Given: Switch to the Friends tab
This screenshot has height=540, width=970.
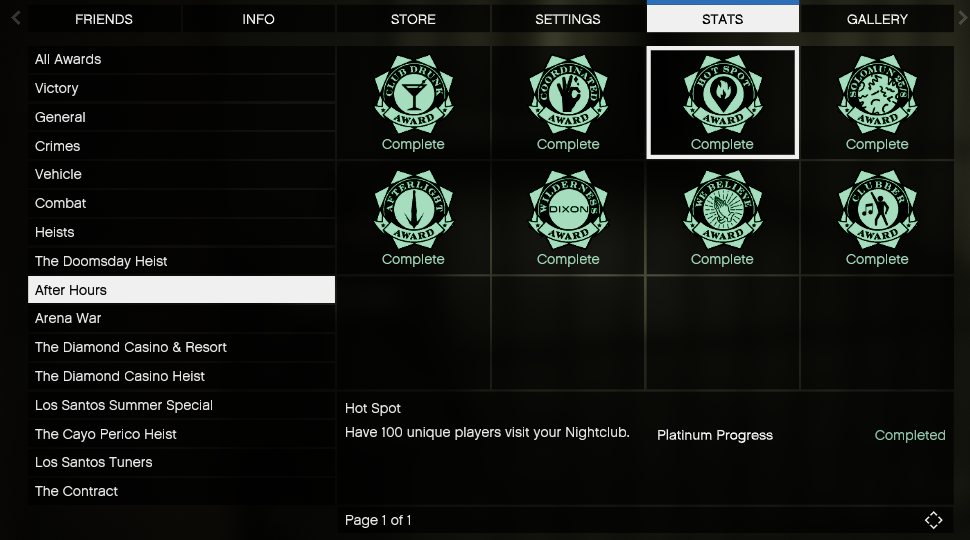Looking at the screenshot, I should [104, 19].
